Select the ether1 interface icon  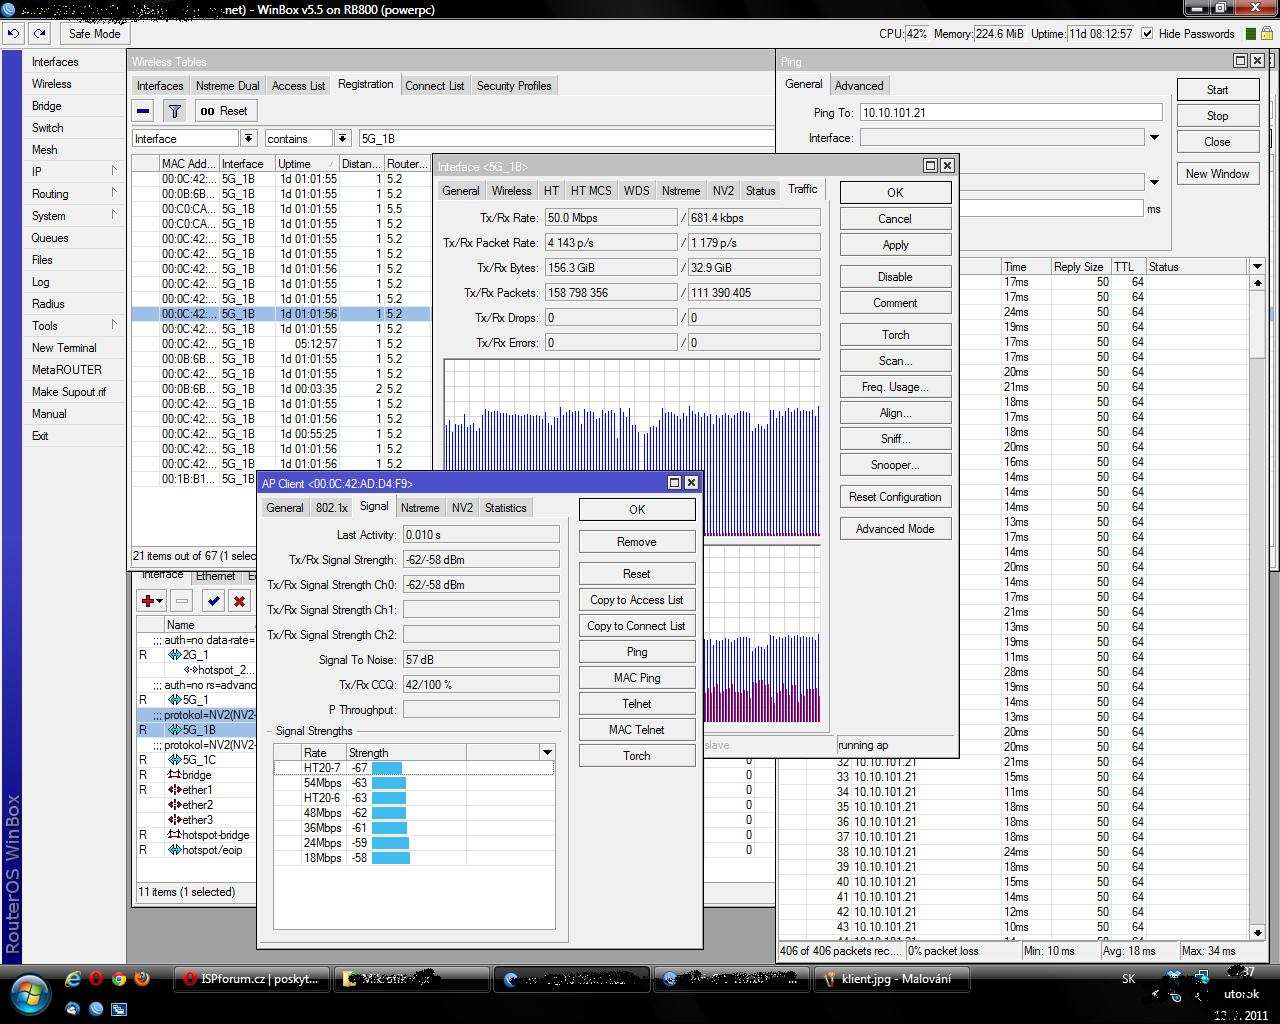174,790
